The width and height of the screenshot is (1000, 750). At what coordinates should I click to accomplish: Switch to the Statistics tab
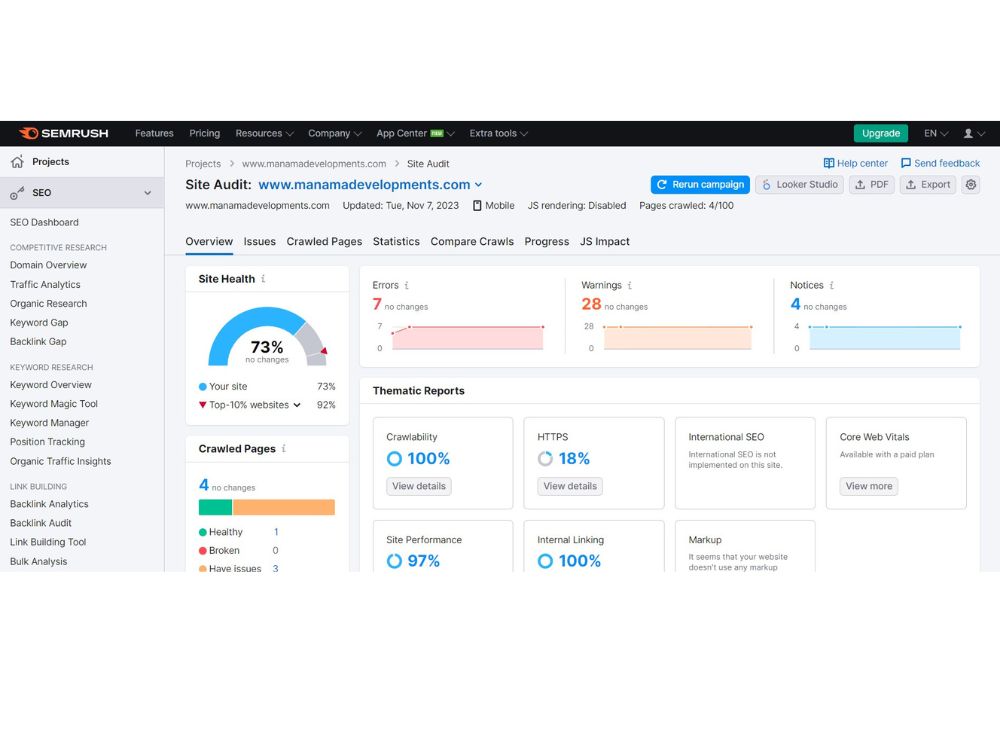(x=396, y=242)
